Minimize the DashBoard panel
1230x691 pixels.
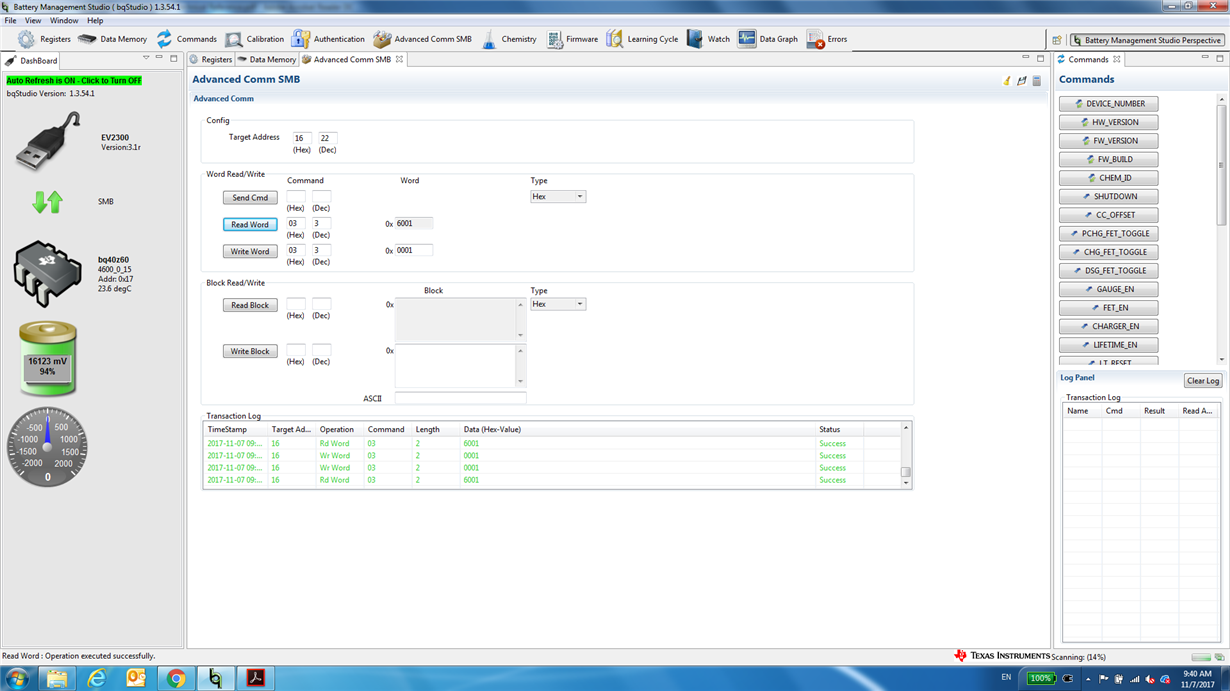pyautogui.click(x=160, y=59)
